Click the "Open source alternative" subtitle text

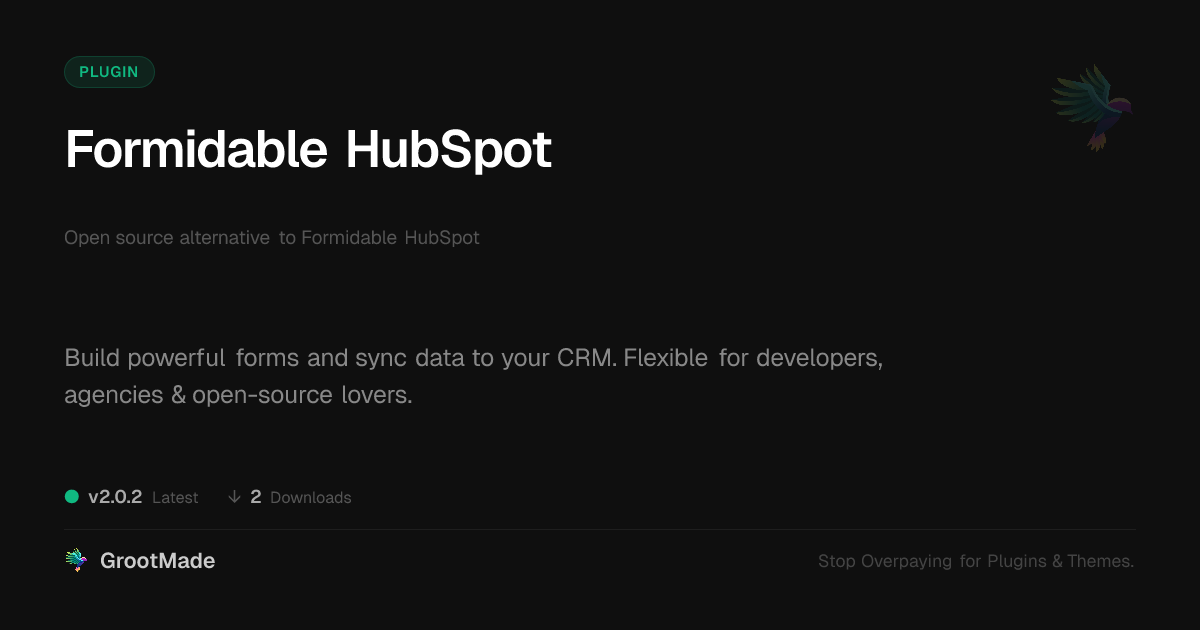click(167, 238)
